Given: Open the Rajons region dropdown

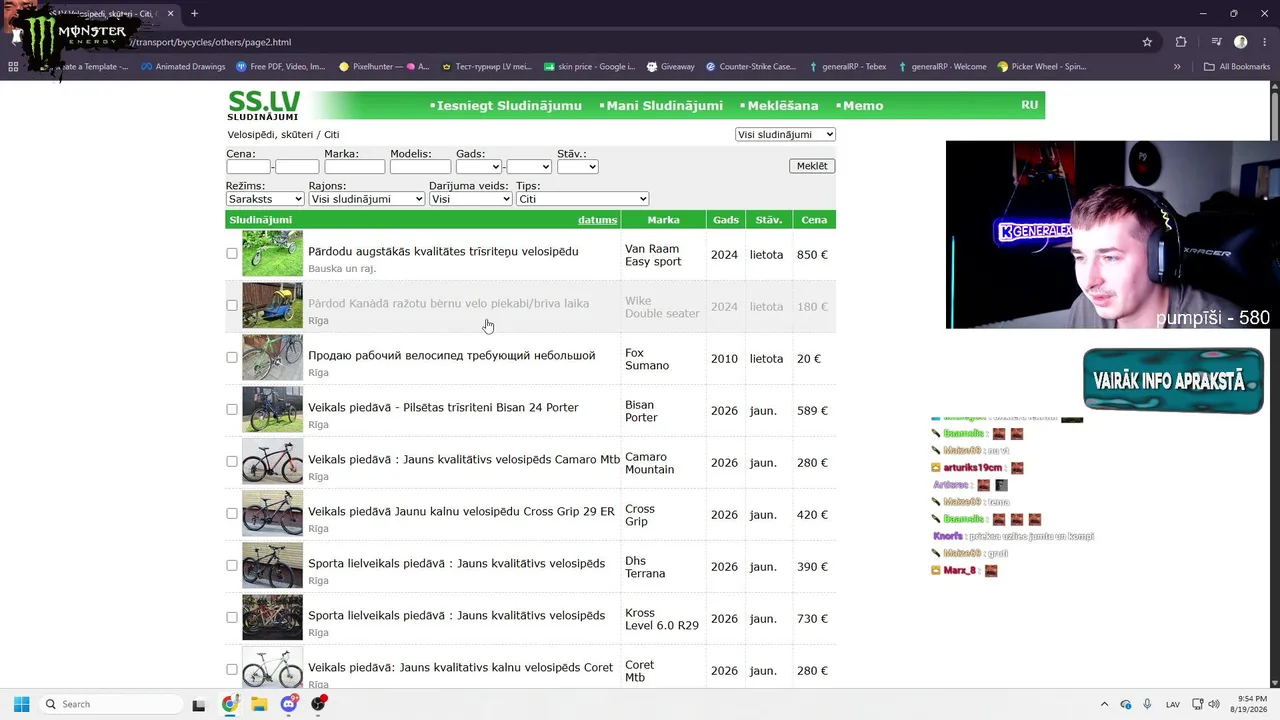Looking at the screenshot, I should [366, 199].
